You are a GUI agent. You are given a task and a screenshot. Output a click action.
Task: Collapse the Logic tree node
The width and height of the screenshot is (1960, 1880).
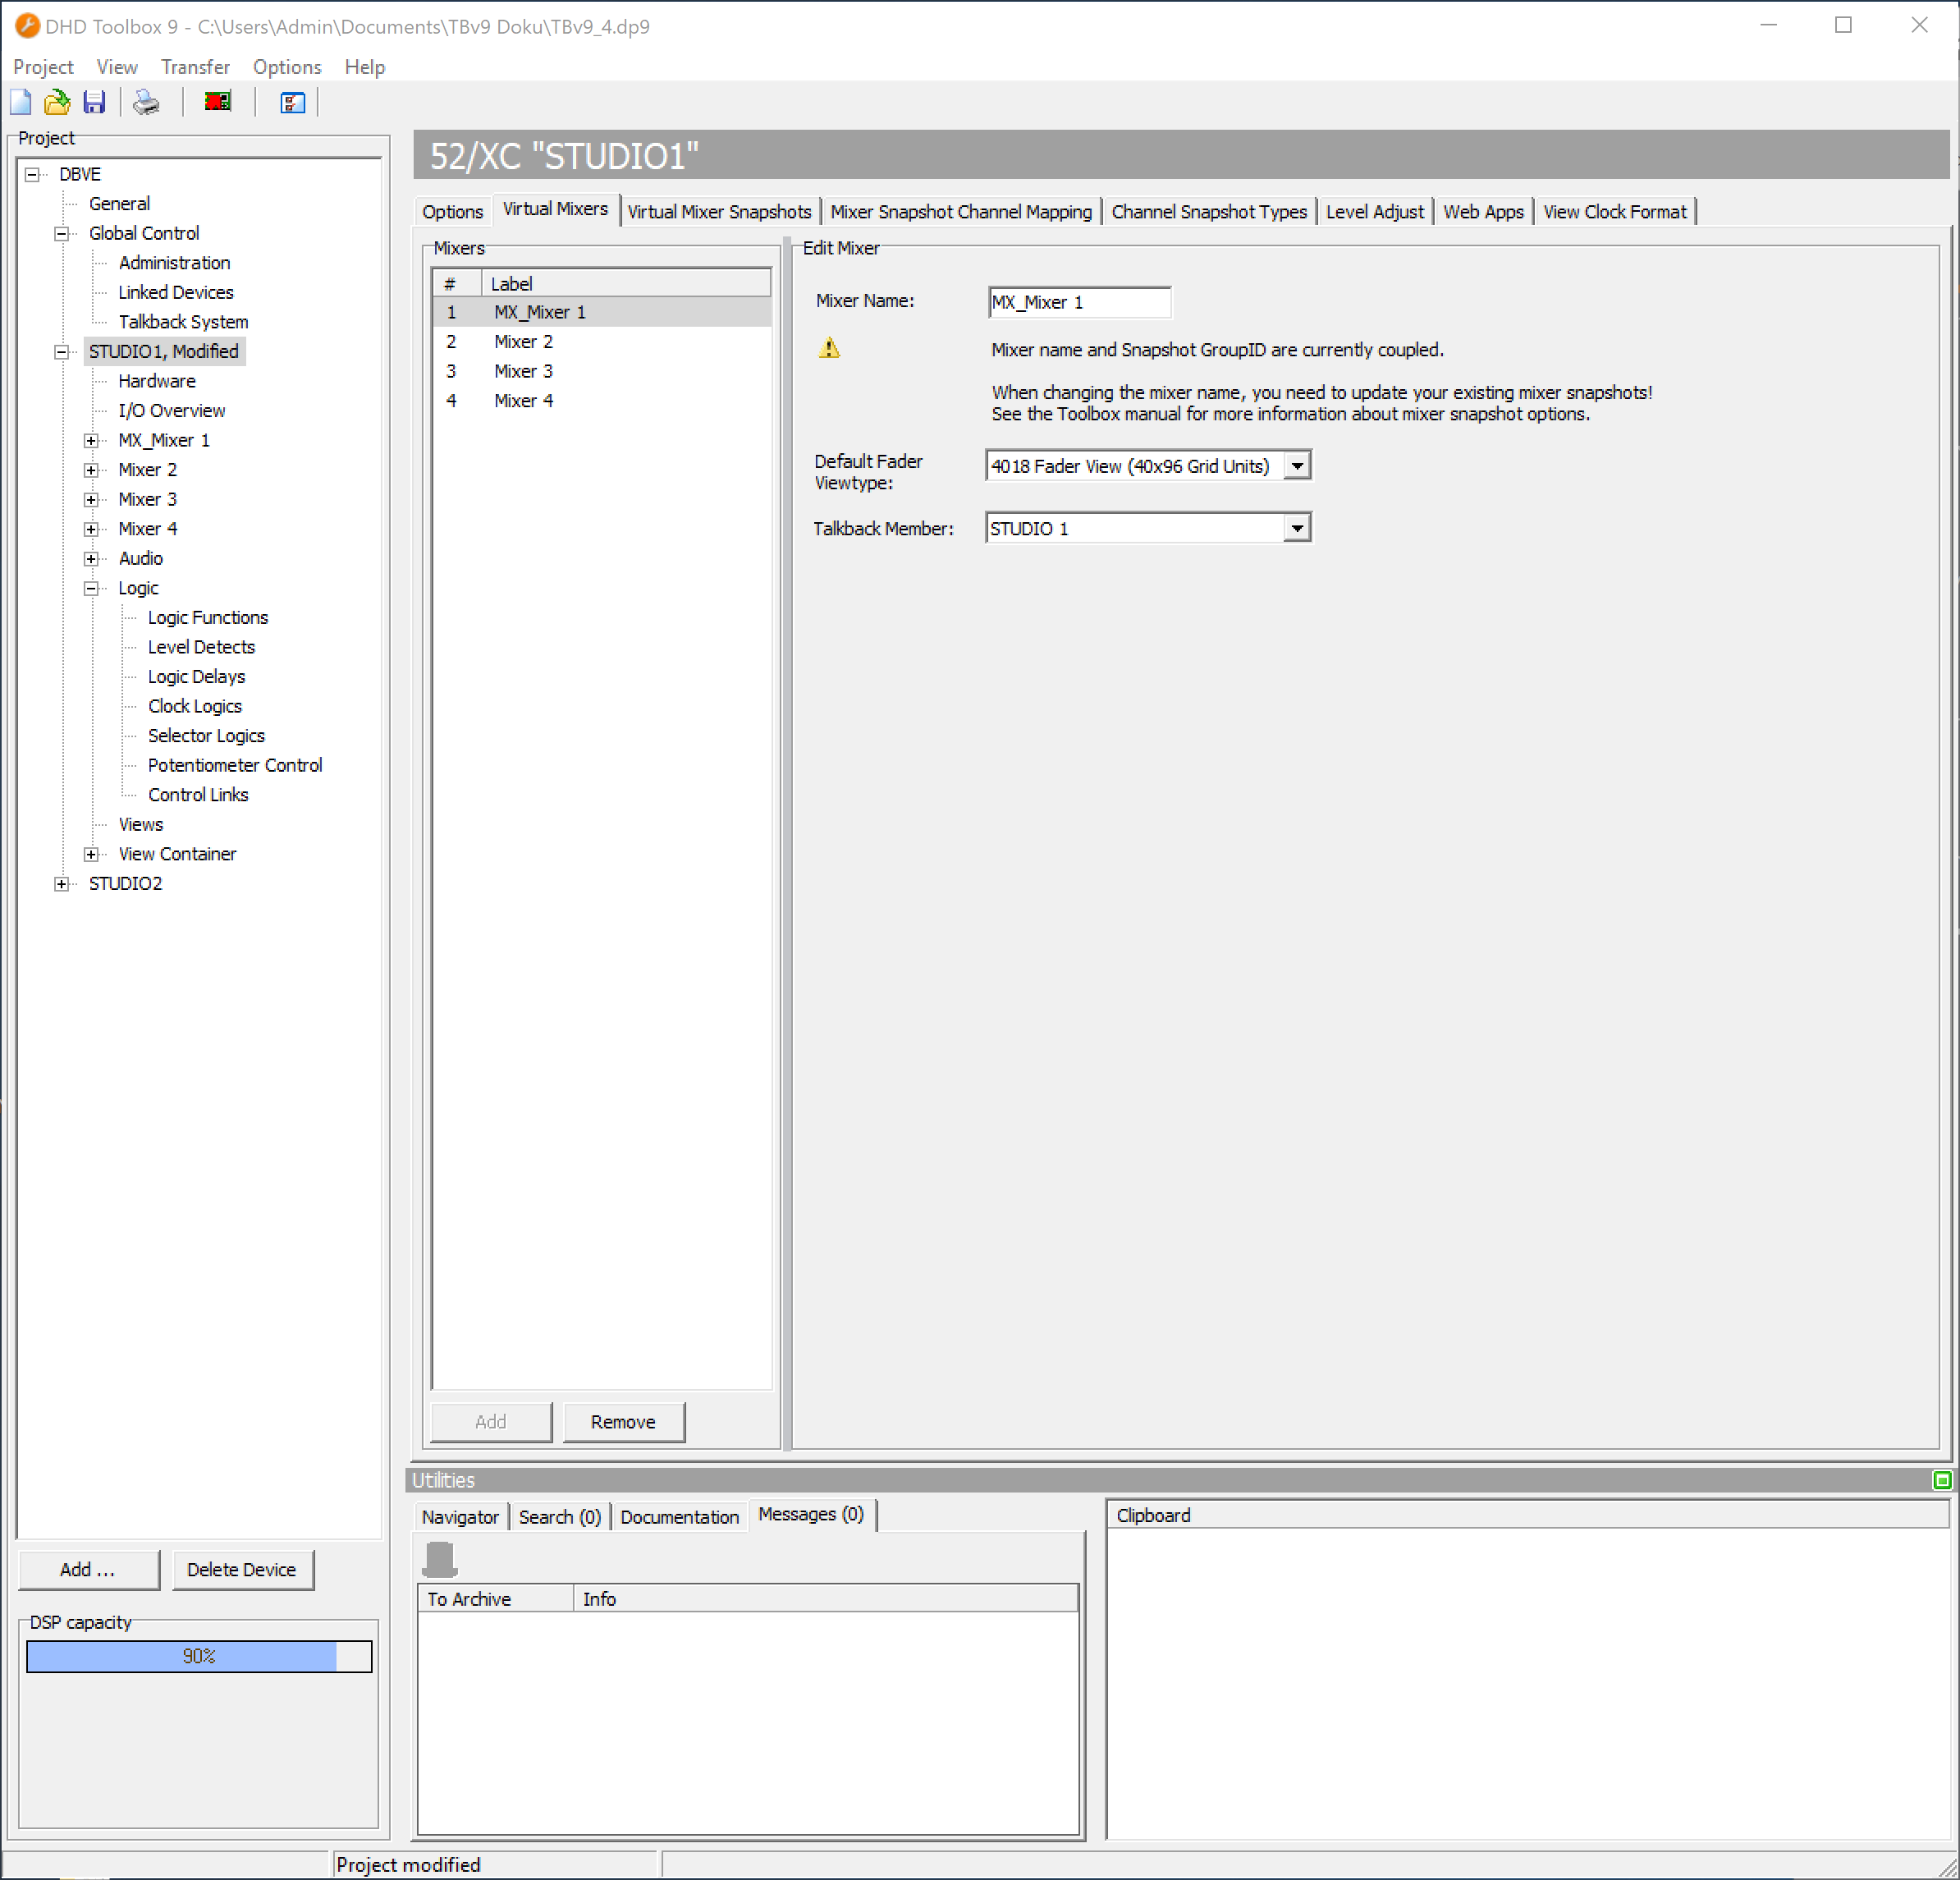91,588
